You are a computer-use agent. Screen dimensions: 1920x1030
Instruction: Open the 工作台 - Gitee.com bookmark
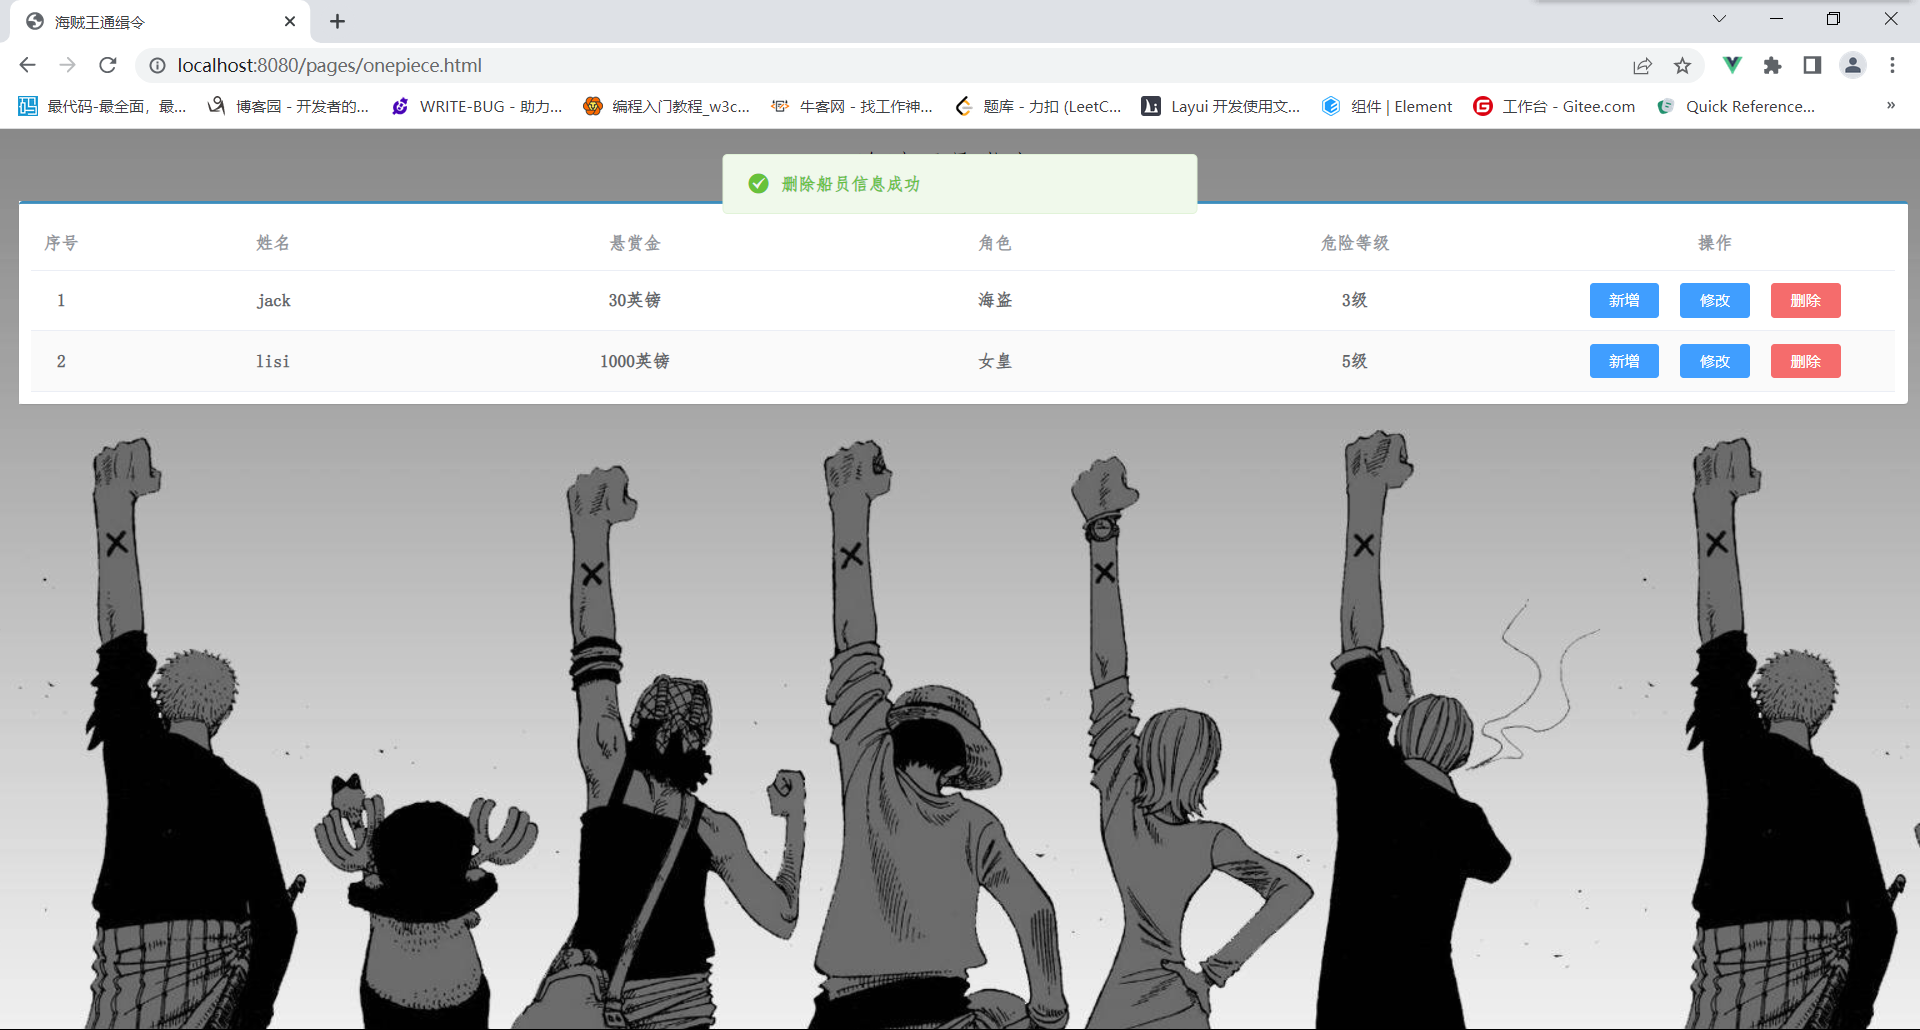[x=1555, y=106]
